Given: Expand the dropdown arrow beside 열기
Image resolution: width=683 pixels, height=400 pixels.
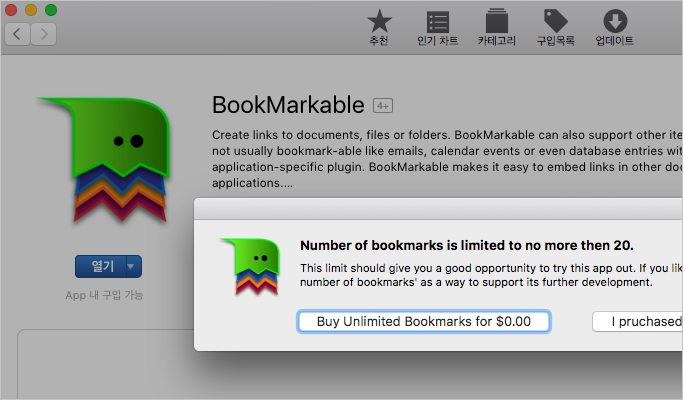Looking at the screenshot, I should pyautogui.click(x=134, y=266).
